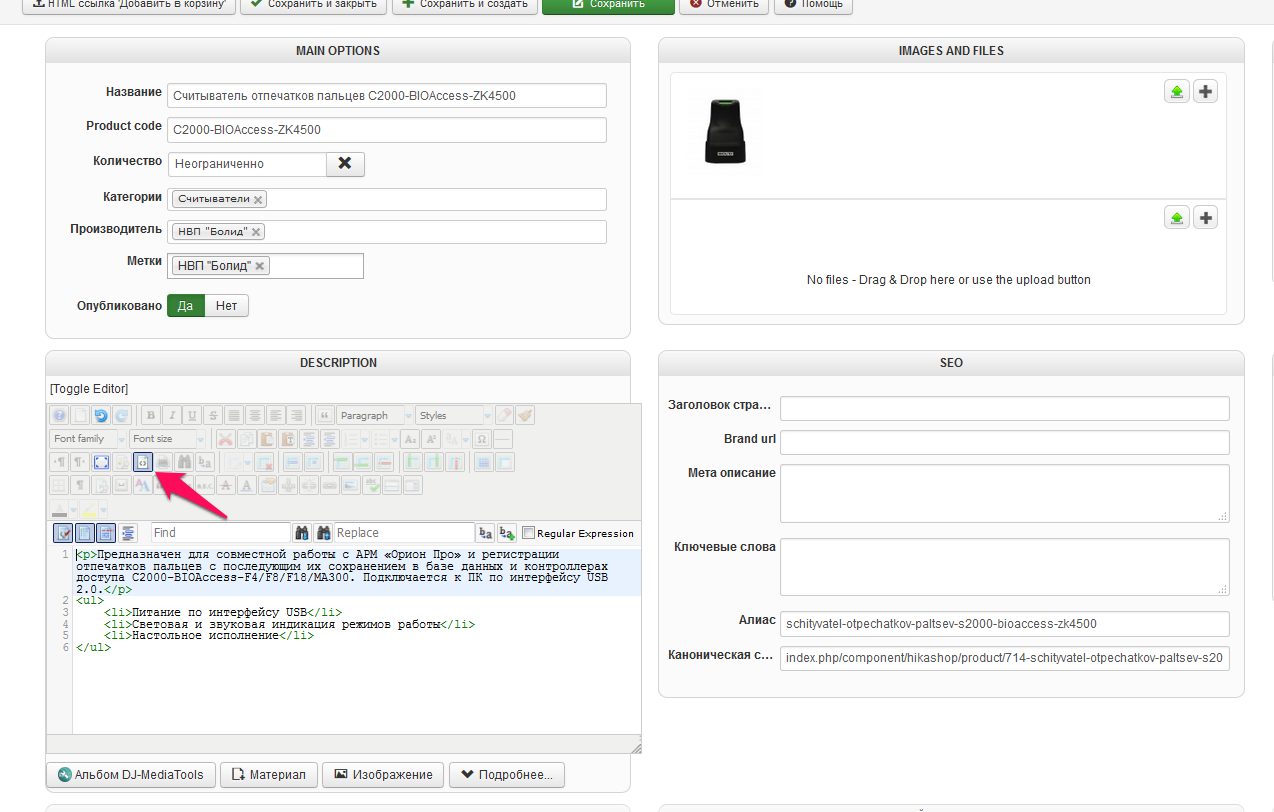The width and height of the screenshot is (1274, 812).
Task: Toggle syntax highlighting in source editor
Action: click(x=64, y=533)
